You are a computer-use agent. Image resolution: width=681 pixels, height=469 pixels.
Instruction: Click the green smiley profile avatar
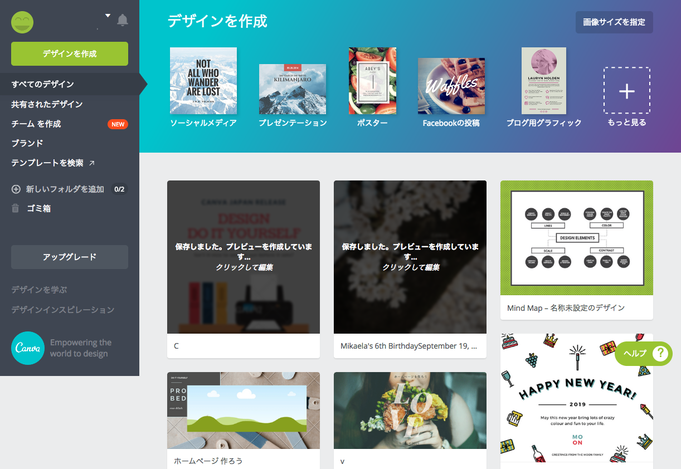[x=22, y=22]
